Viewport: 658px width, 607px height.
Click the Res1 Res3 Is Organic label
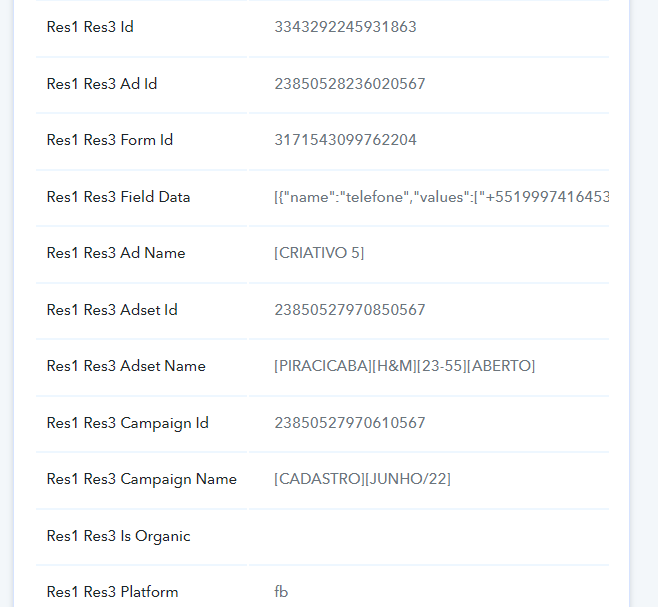coord(118,536)
